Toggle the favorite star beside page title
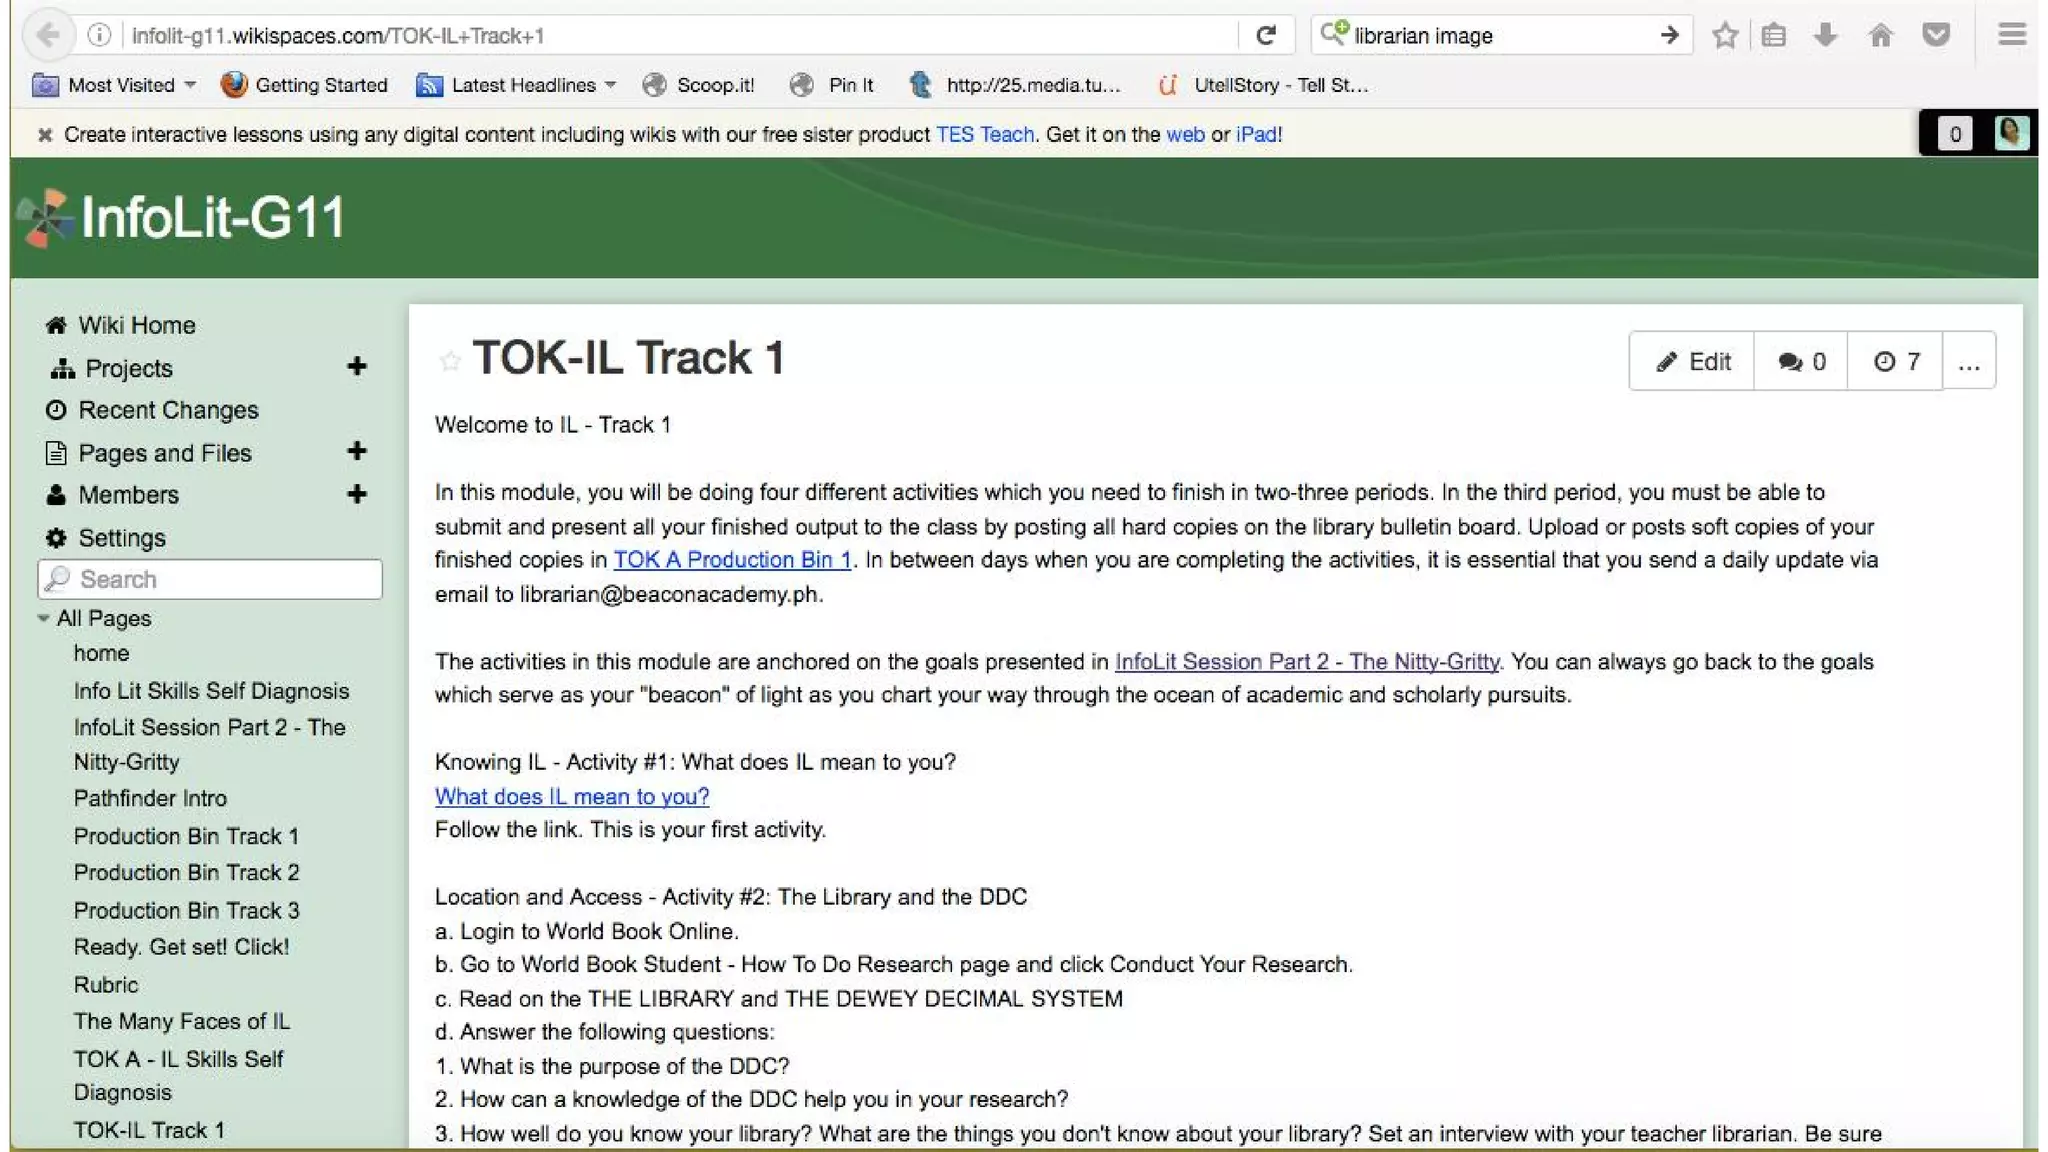Screen dimensions: 2048x1152 coord(450,360)
